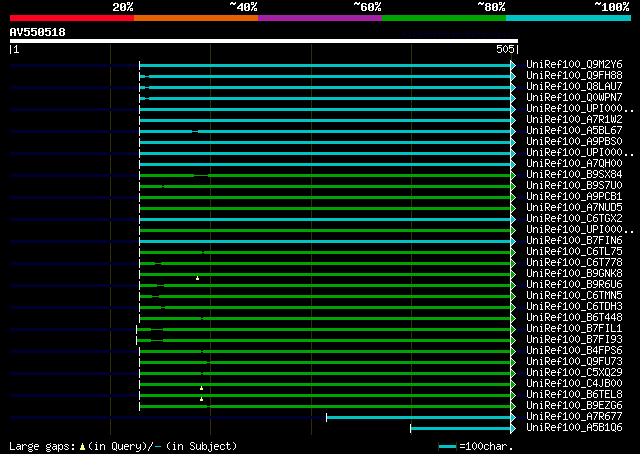Select hit label UniRef100_B9GNK8
Screen dimensions: 640x454
(x=574, y=274)
